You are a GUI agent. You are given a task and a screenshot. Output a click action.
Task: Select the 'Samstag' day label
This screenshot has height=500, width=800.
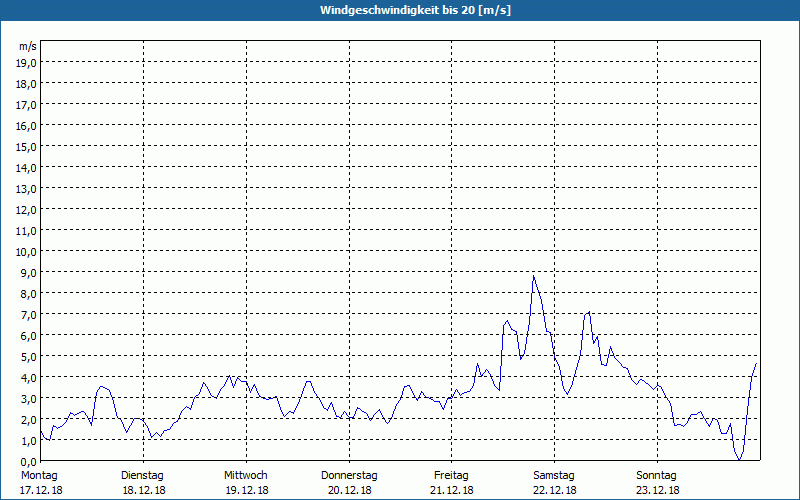point(554,476)
